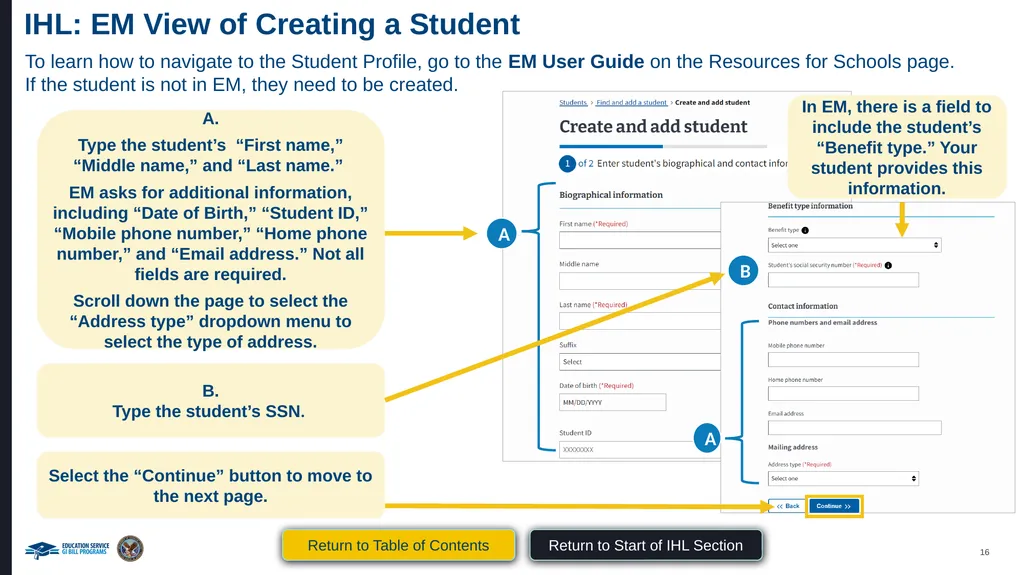The width and height of the screenshot is (1024, 575).
Task: Click the Back button in the form
Action: [x=788, y=506]
